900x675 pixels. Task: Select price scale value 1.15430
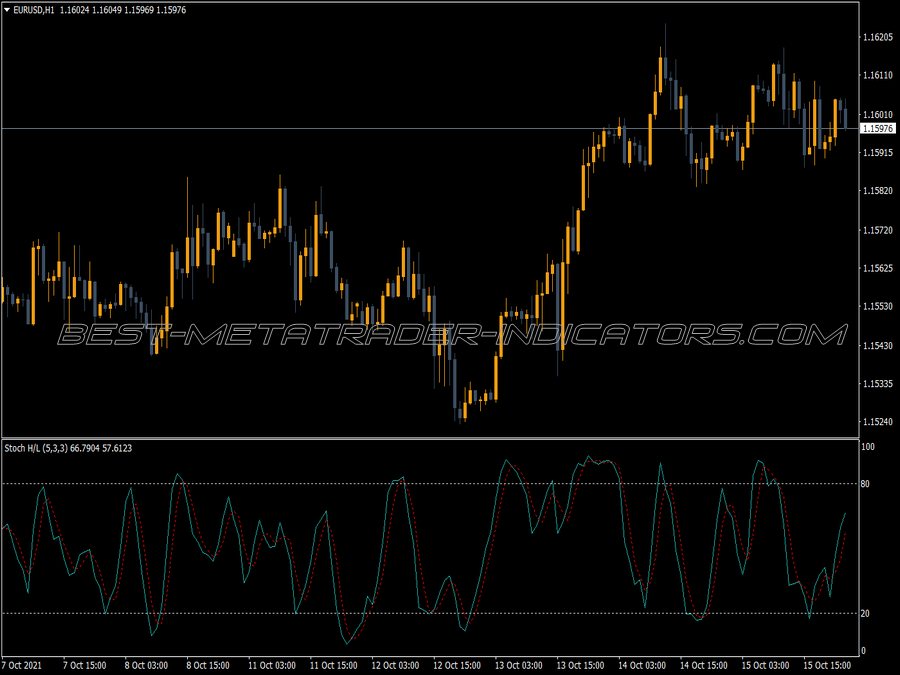pos(878,346)
